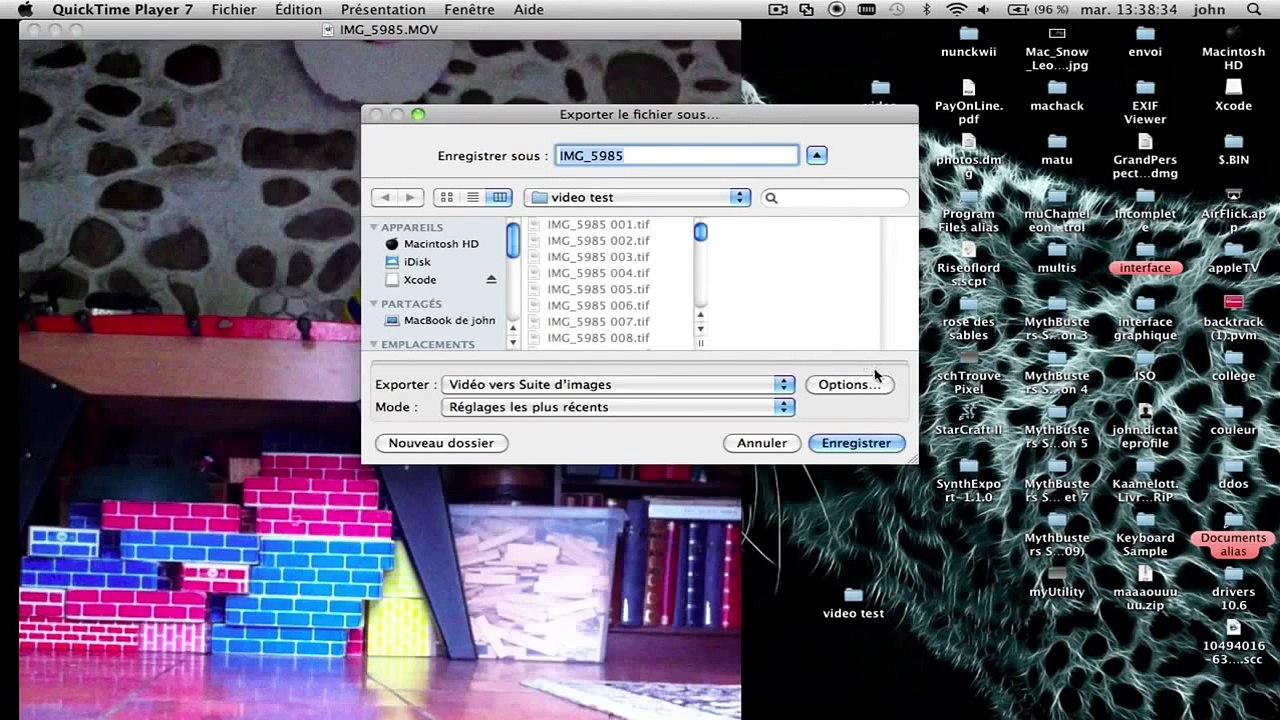Open the john user menu in the menu bar

[1209, 10]
